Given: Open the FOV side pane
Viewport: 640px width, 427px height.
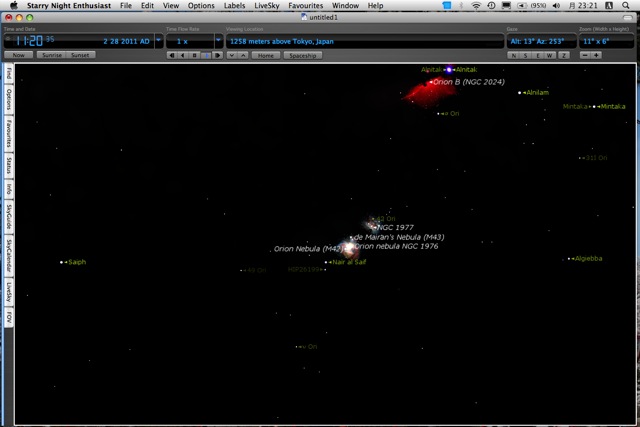Looking at the screenshot, I should 9,317.
